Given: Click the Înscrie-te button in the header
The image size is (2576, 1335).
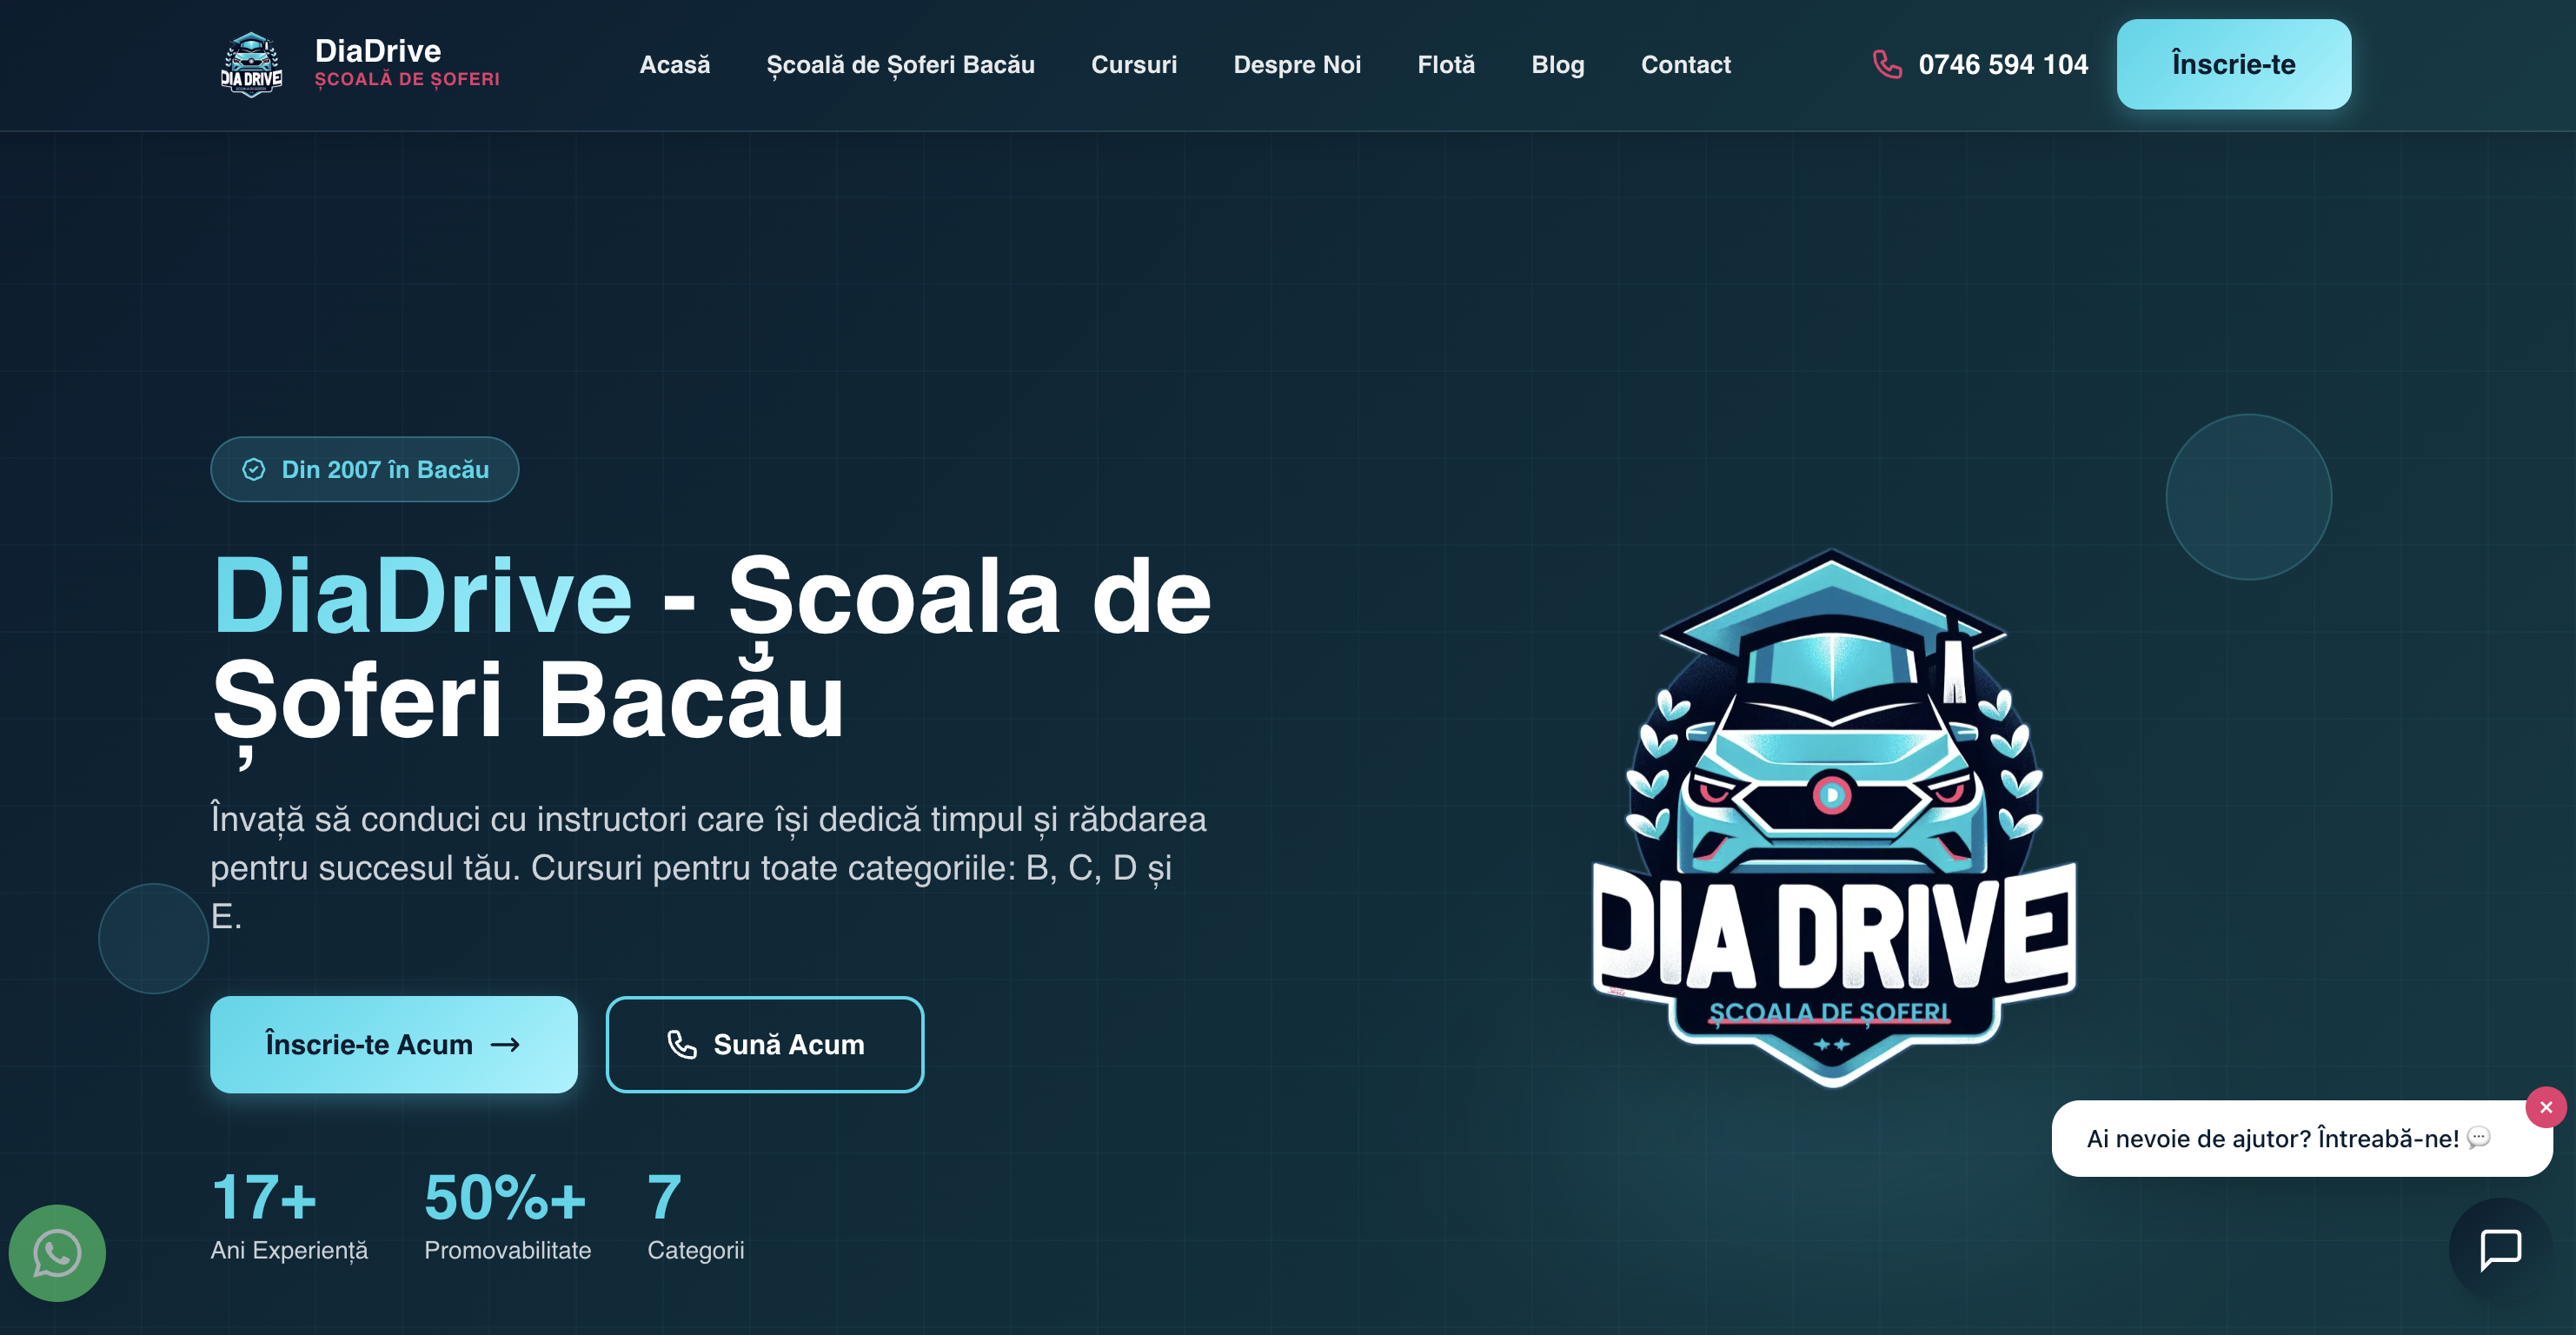Looking at the screenshot, I should pyautogui.click(x=2234, y=63).
